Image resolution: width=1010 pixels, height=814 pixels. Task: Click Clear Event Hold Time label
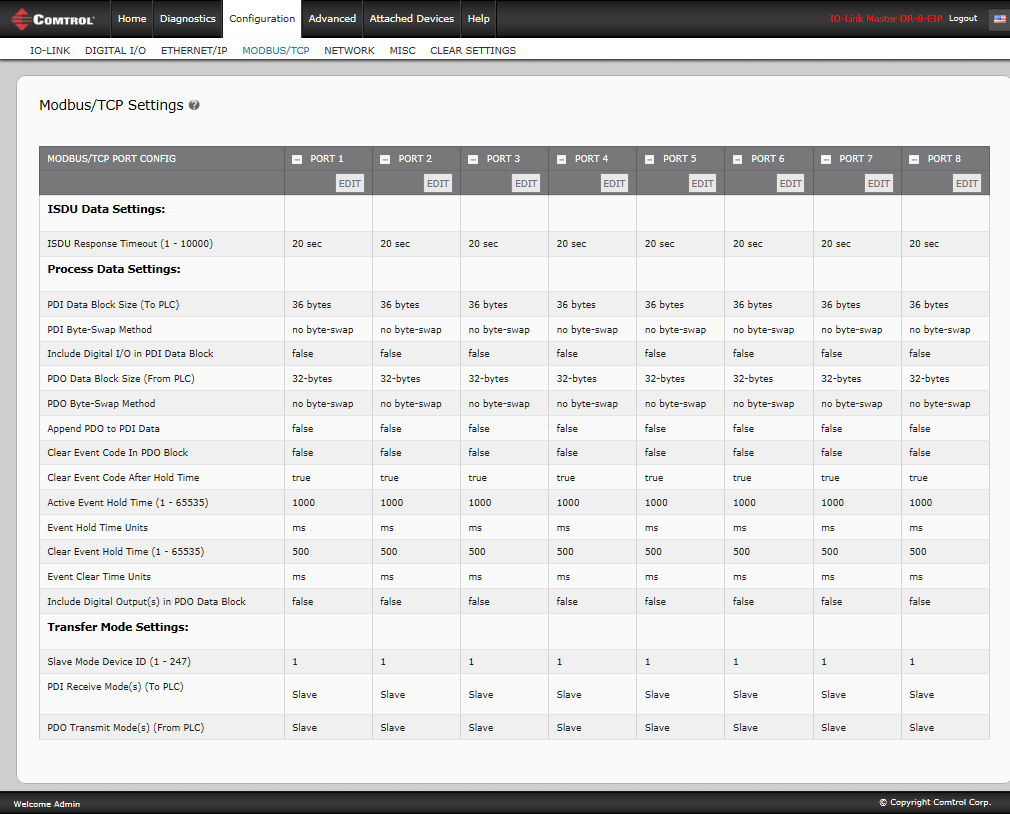pyautogui.click(x=126, y=551)
